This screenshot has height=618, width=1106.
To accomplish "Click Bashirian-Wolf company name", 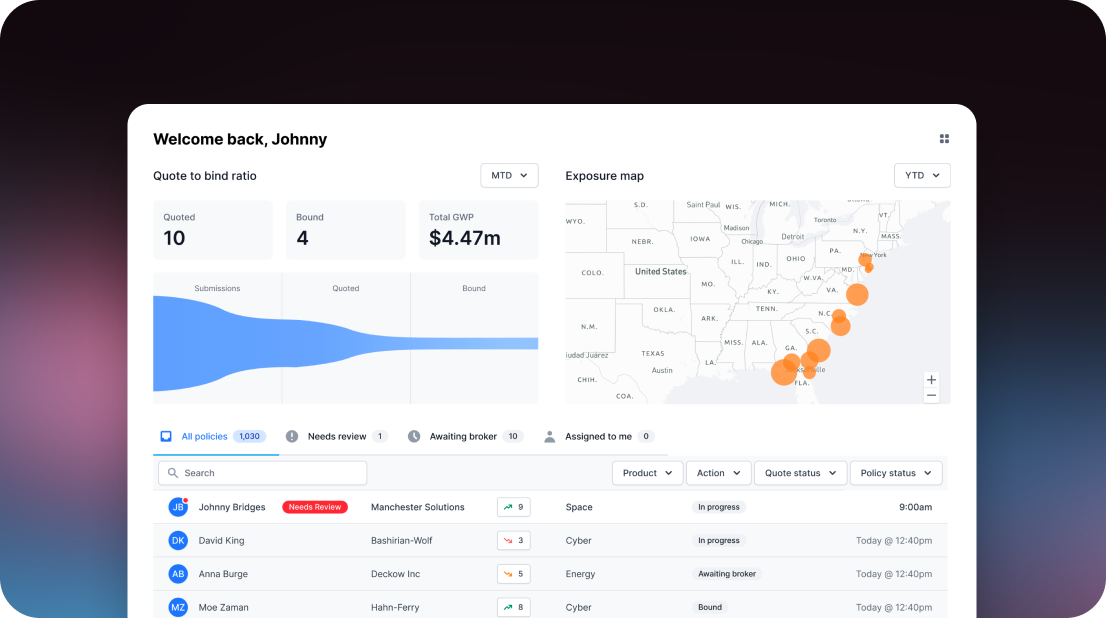I will (401, 540).
